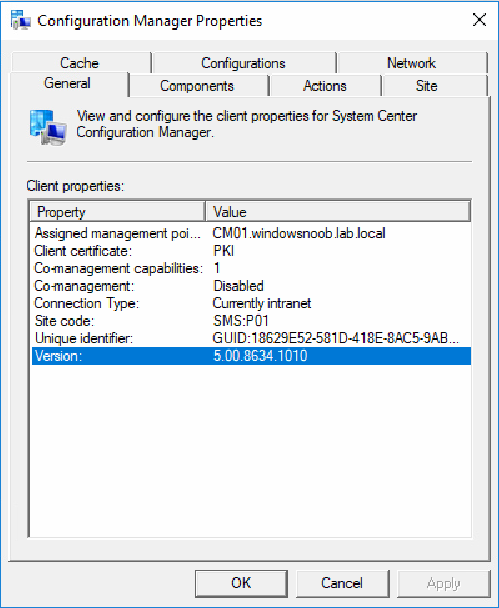This screenshot has height=608, width=499.
Task: Click the Cancel button
Action: [342, 583]
